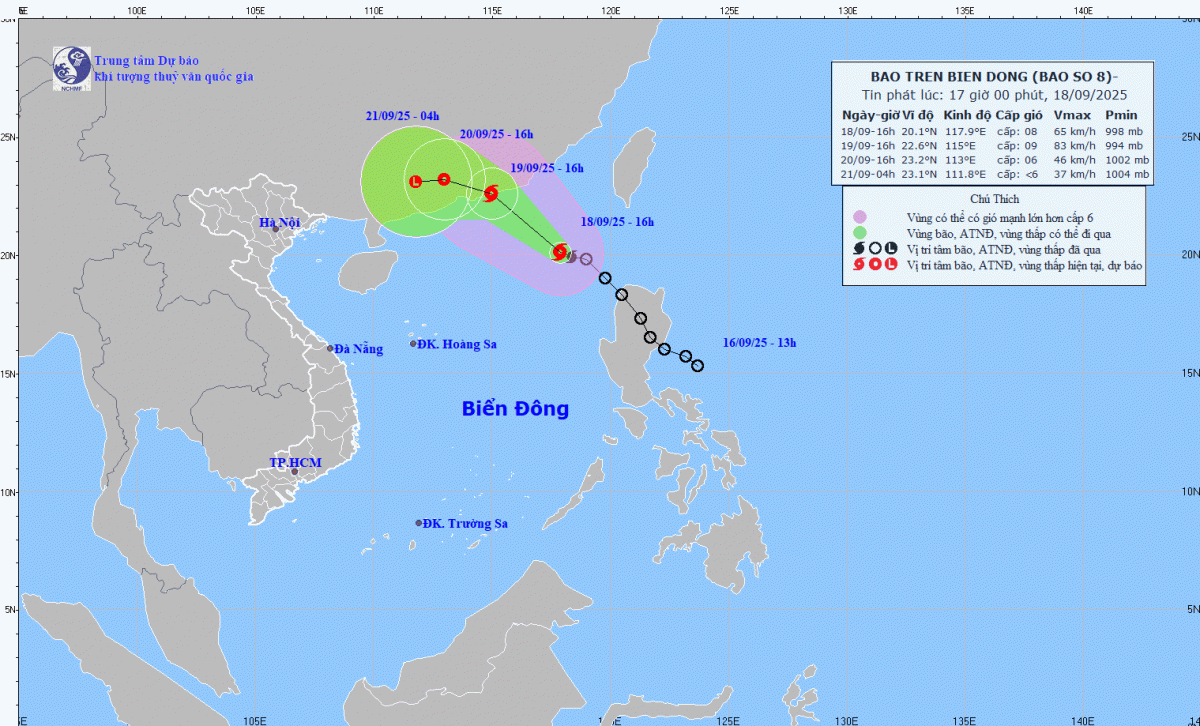Click the Hà Nội city dot marker

276,229
